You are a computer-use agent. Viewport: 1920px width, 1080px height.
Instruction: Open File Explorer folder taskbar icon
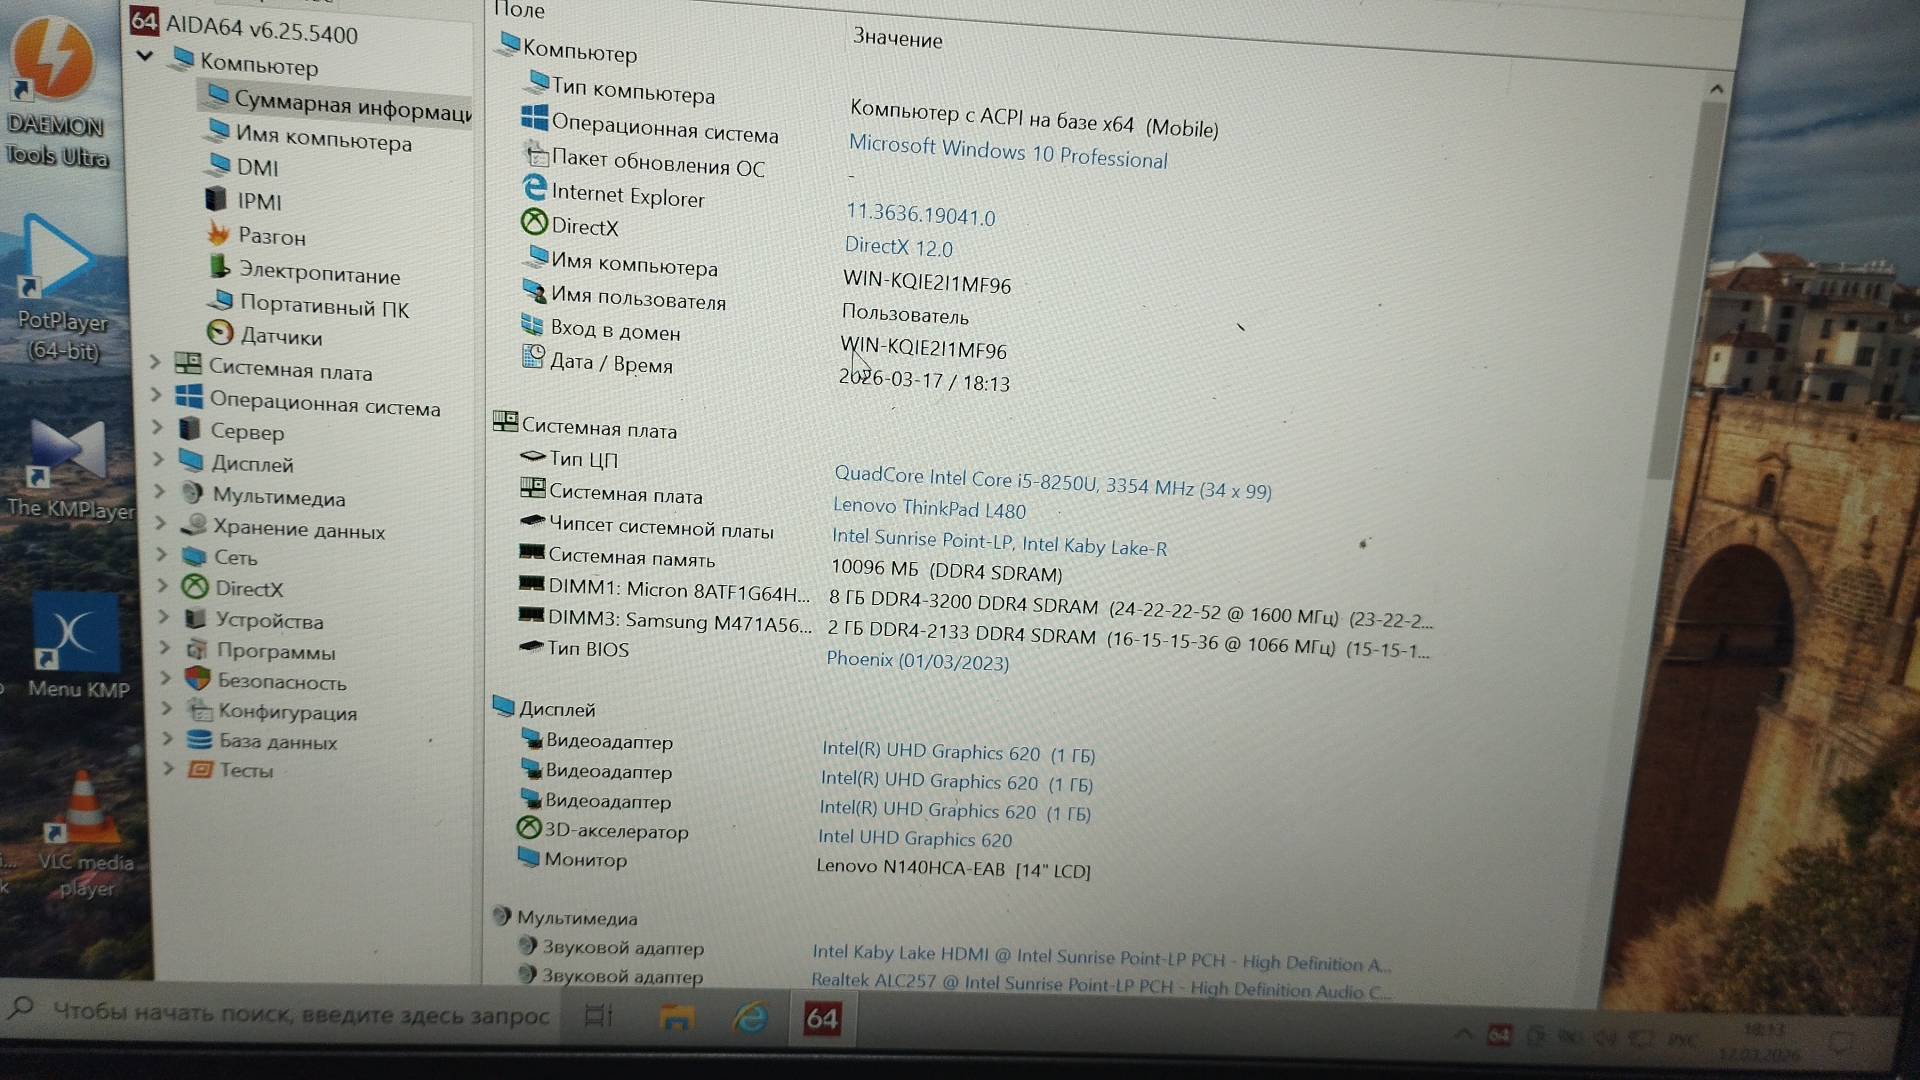tap(677, 1018)
